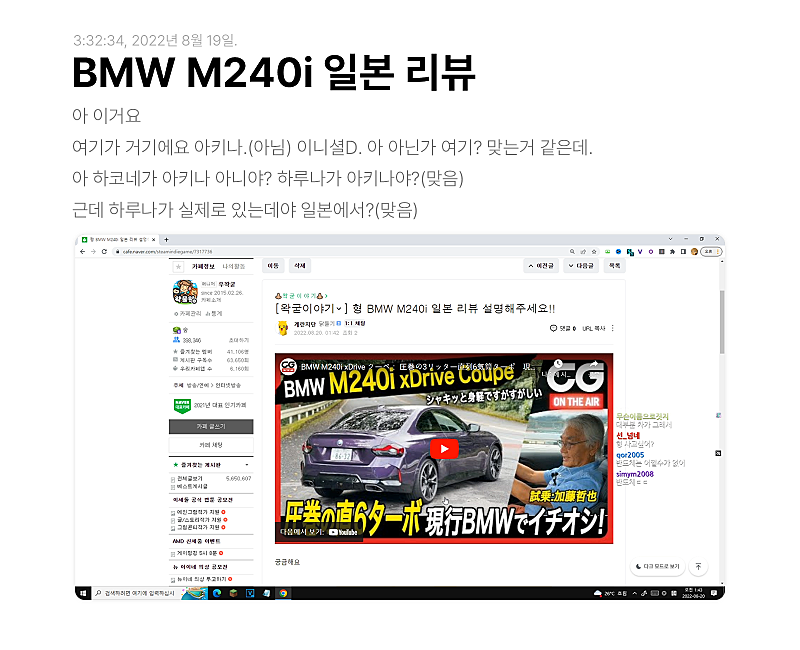Viewport: 800px width, 650px height.
Task: Click the 통계 statistics link
Action: click(x=214, y=313)
